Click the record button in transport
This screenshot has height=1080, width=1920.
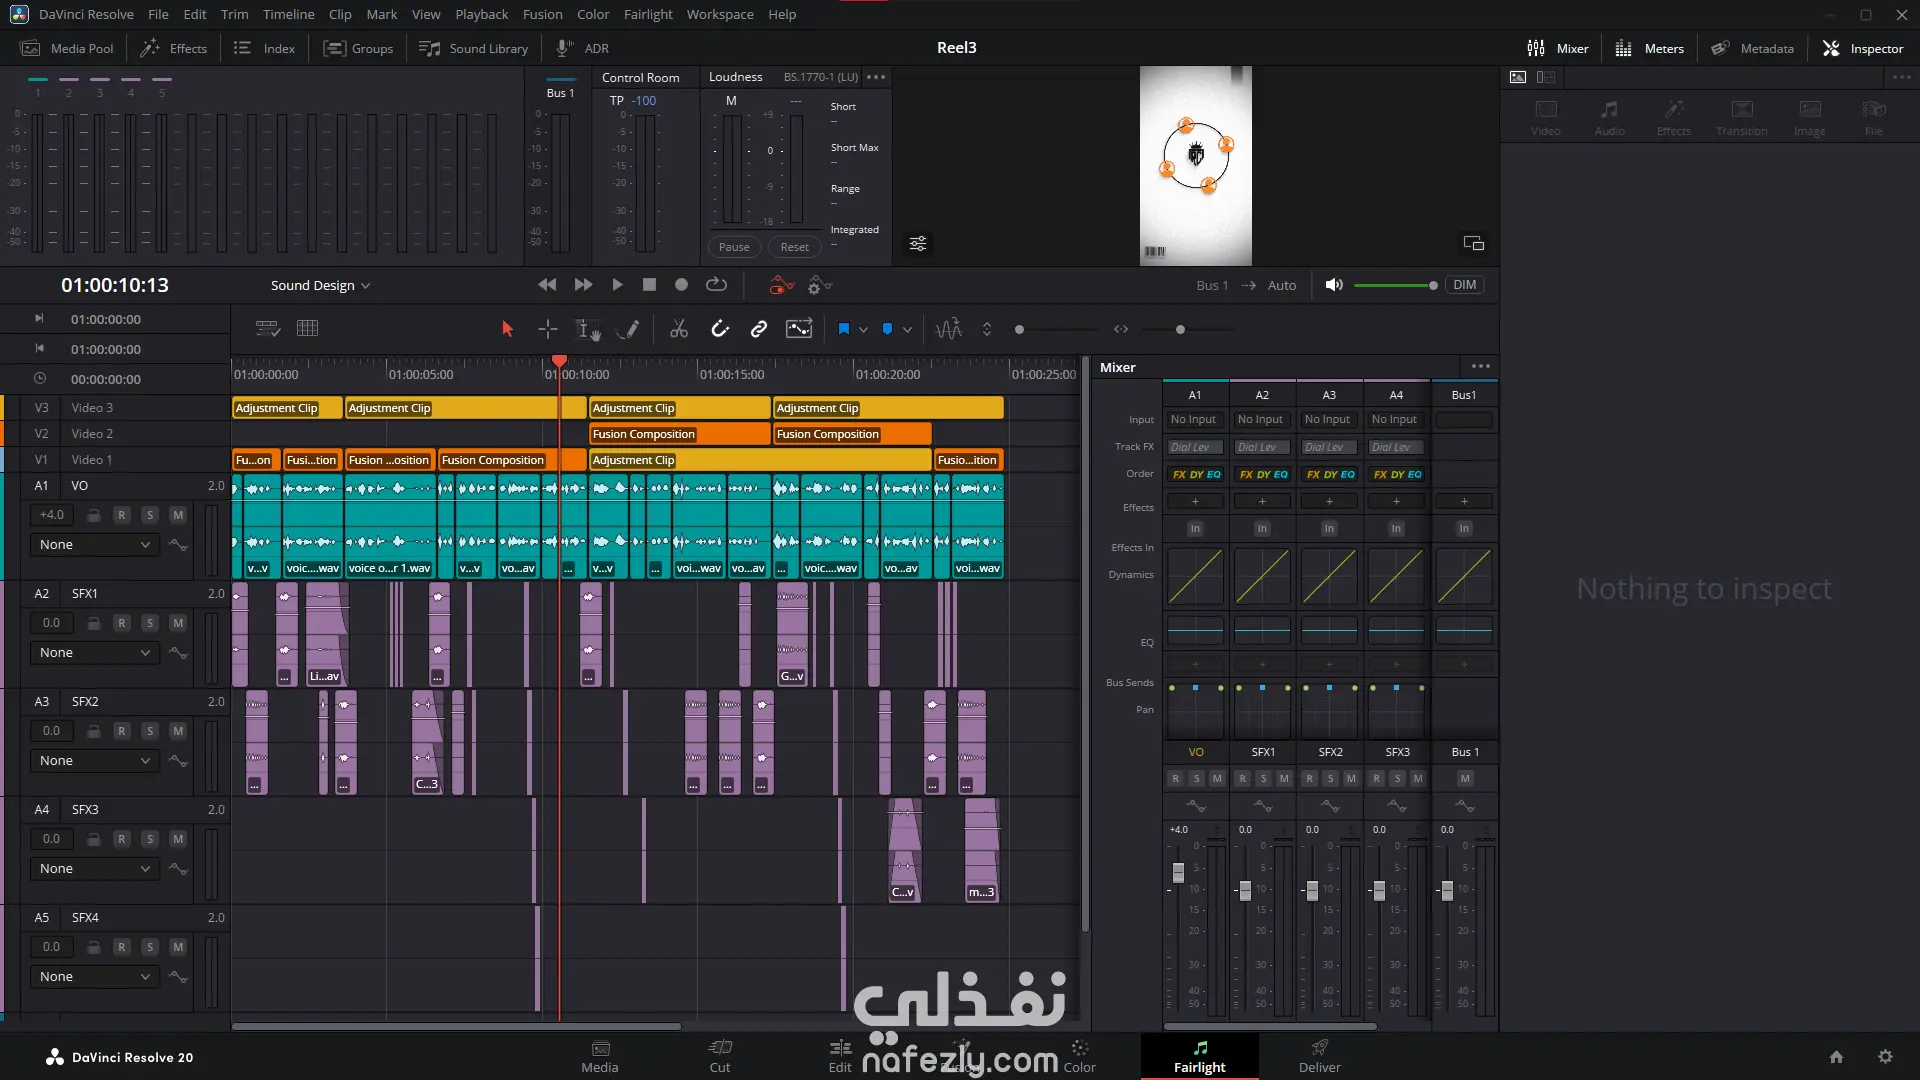(681, 285)
